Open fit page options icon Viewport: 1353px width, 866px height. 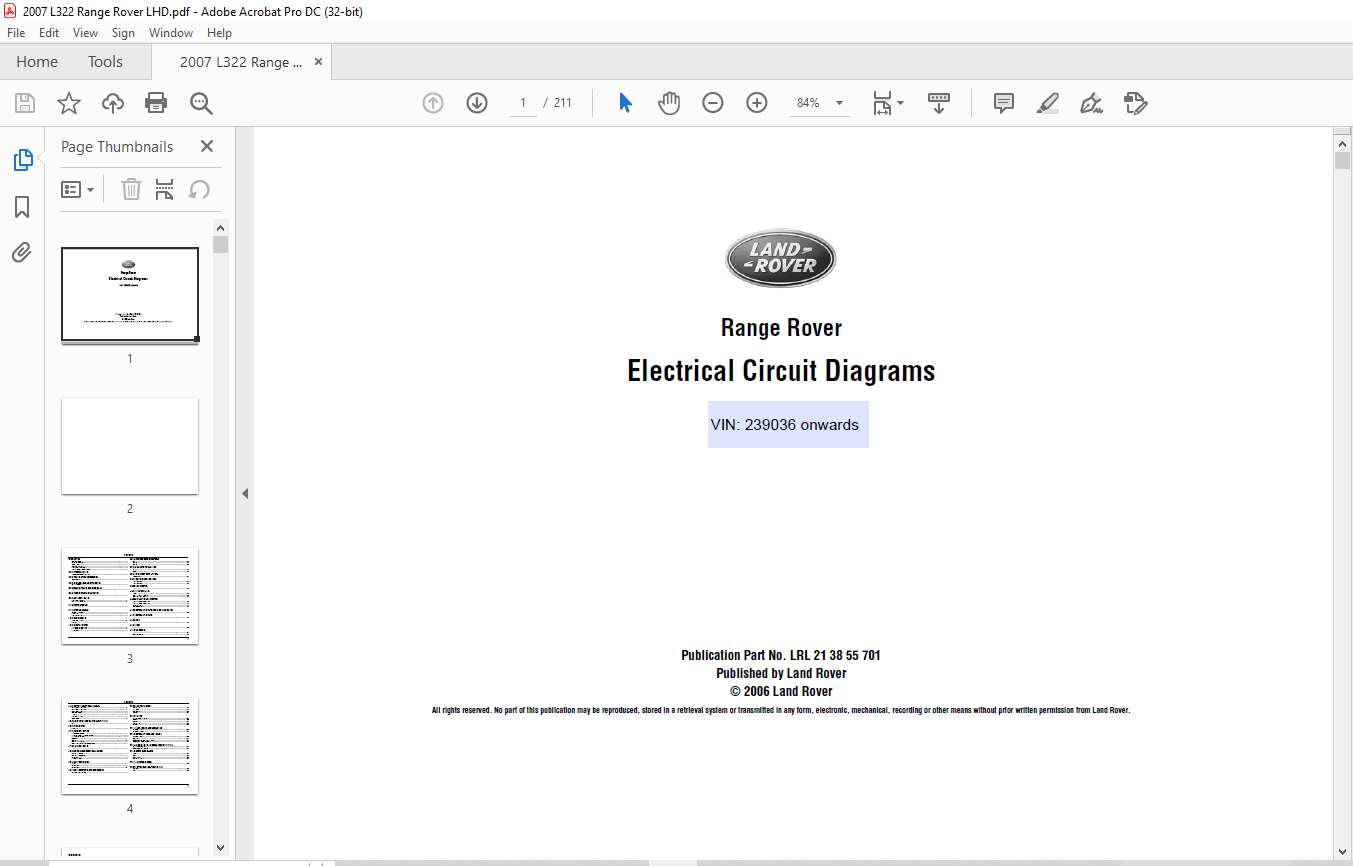[x=887, y=103]
